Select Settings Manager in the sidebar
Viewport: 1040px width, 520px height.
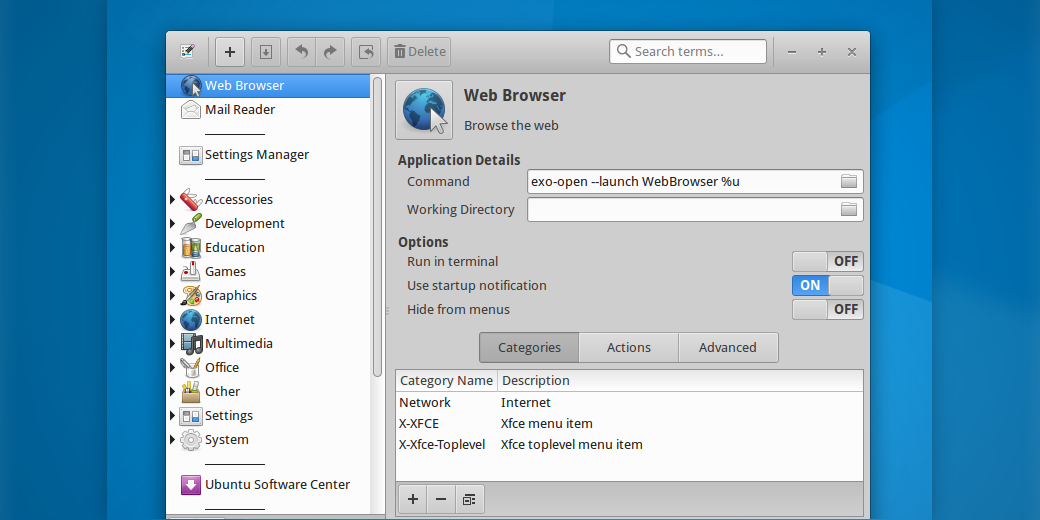pyautogui.click(x=268, y=155)
